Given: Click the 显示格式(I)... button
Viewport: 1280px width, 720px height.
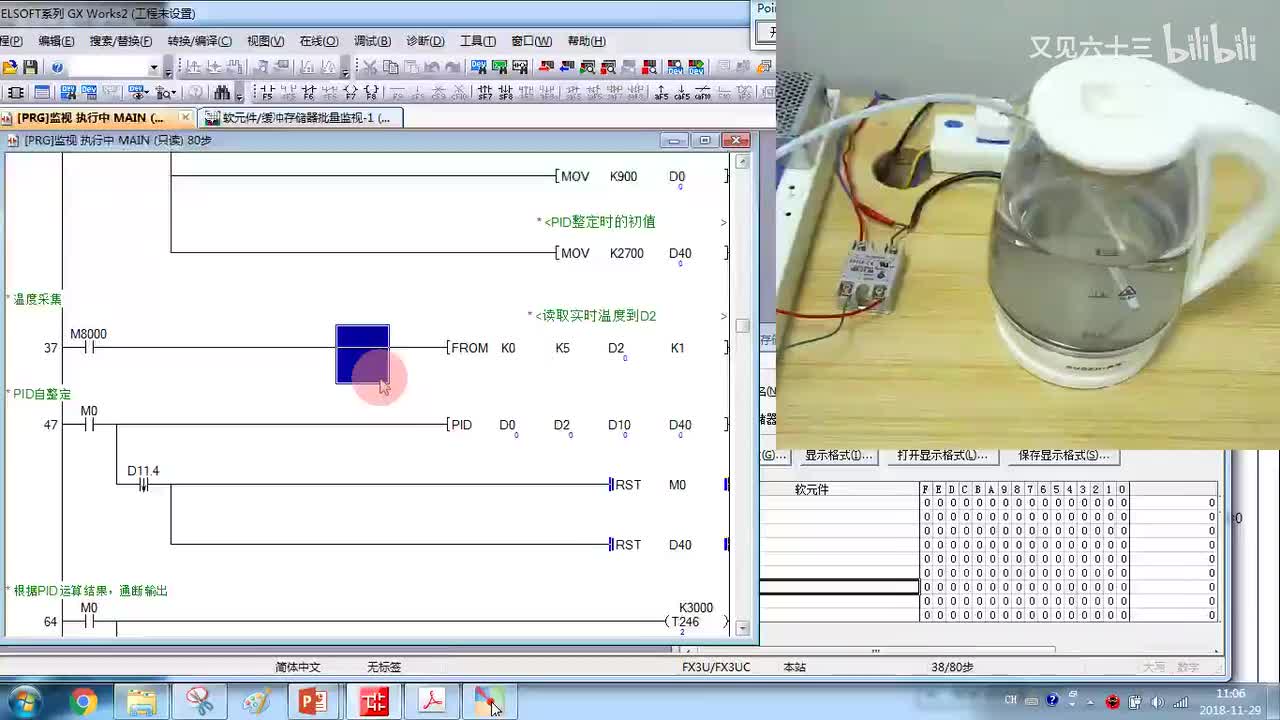Looking at the screenshot, I should click(839, 456).
